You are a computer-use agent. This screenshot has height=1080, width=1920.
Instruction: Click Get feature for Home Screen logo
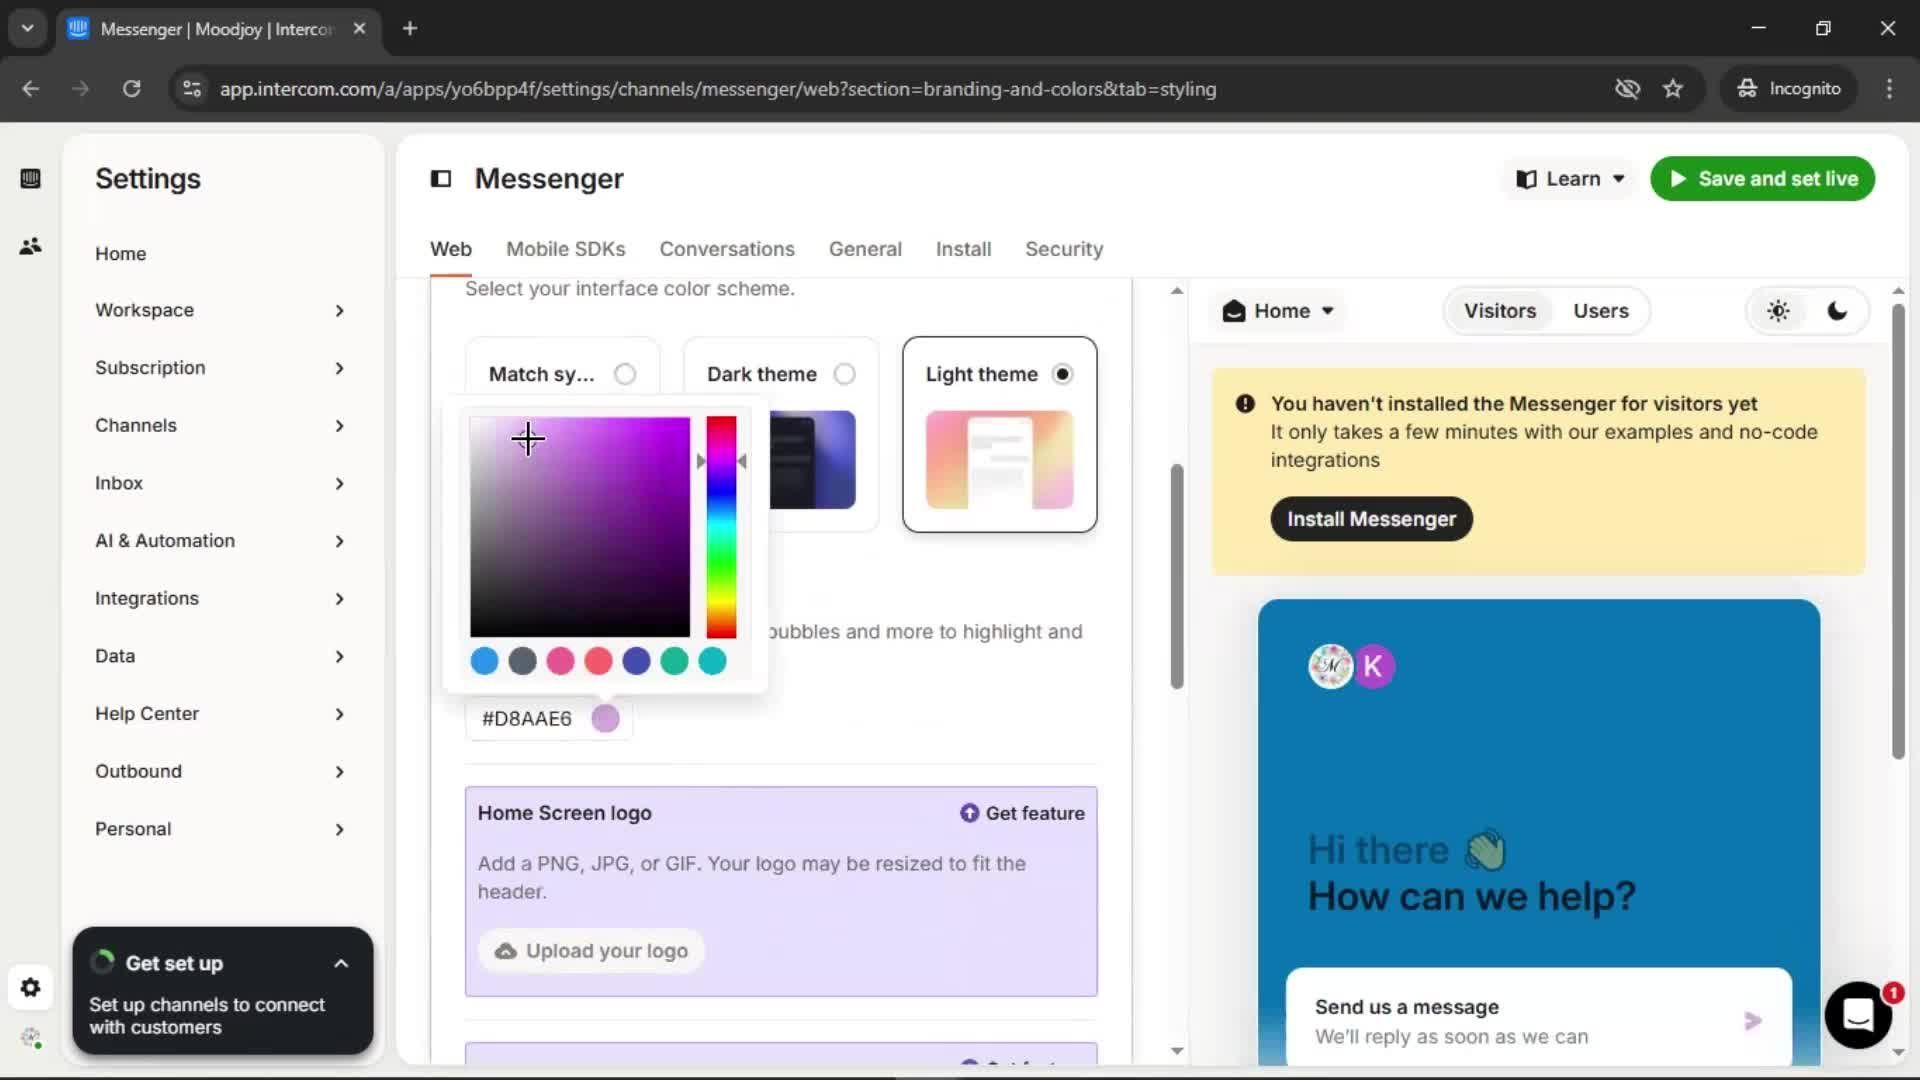tap(1022, 813)
